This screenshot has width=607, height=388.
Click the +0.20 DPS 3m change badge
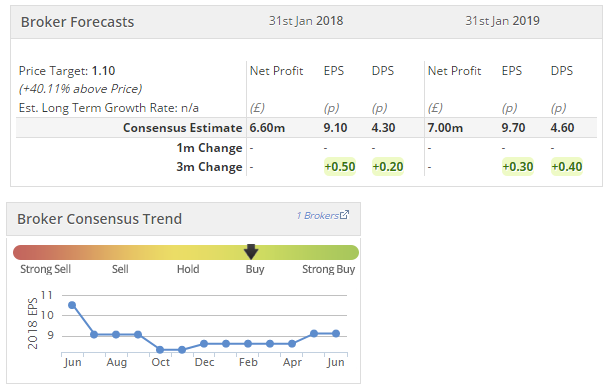(388, 167)
